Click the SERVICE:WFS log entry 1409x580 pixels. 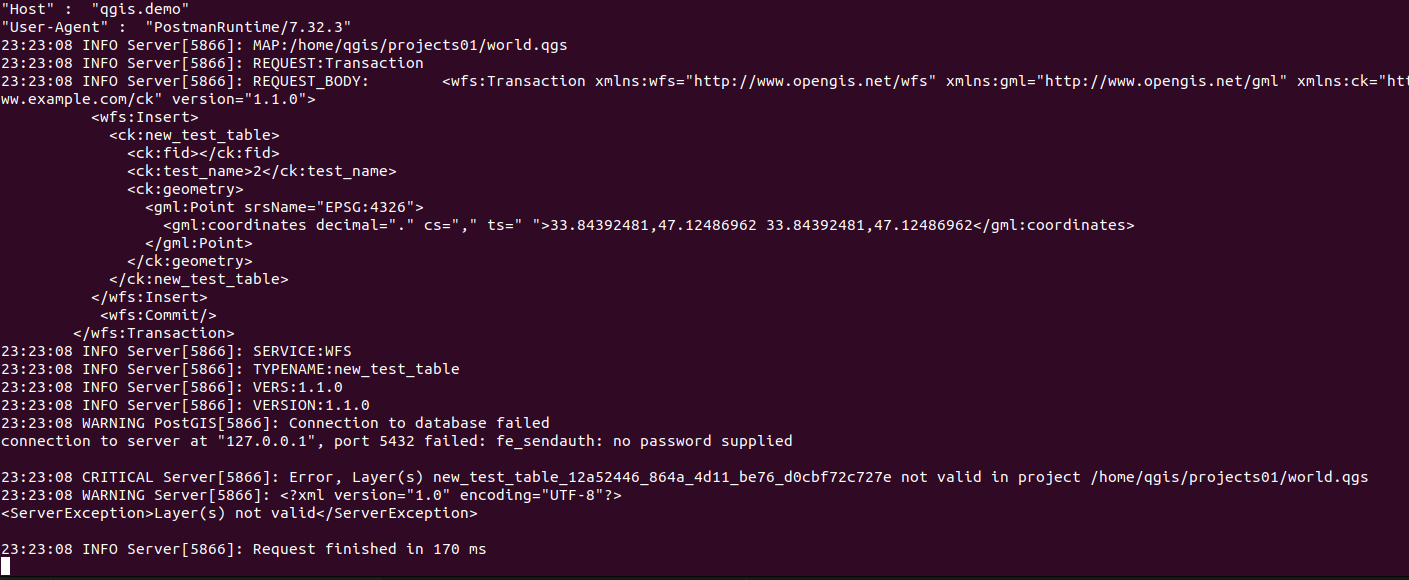[x=302, y=351]
